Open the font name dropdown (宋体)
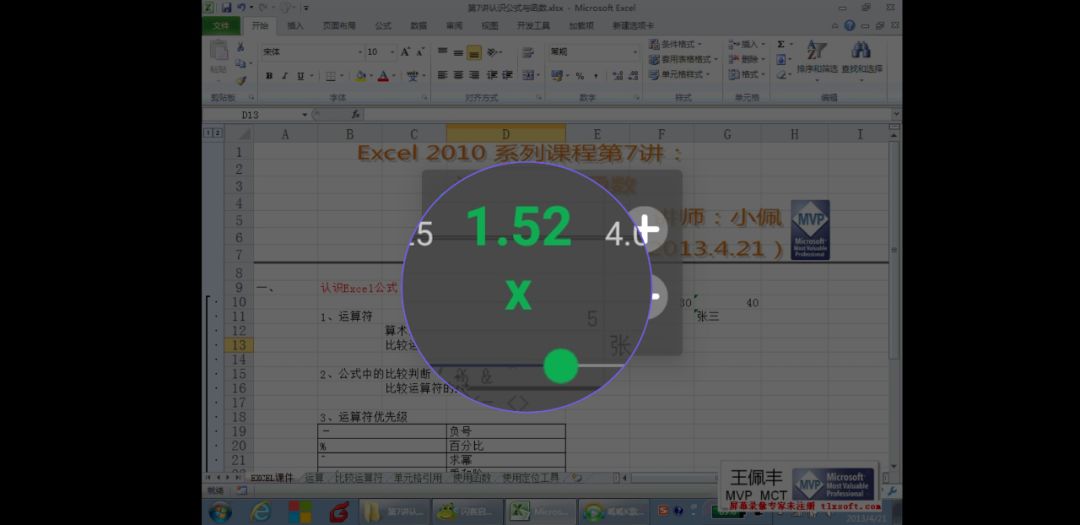The width and height of the screenshot is (1080, 525). pos(360,52)
